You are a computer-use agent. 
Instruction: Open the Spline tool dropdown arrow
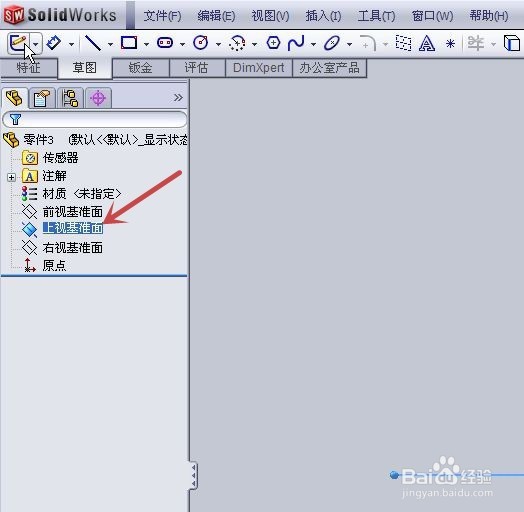(x=313, y=44)
